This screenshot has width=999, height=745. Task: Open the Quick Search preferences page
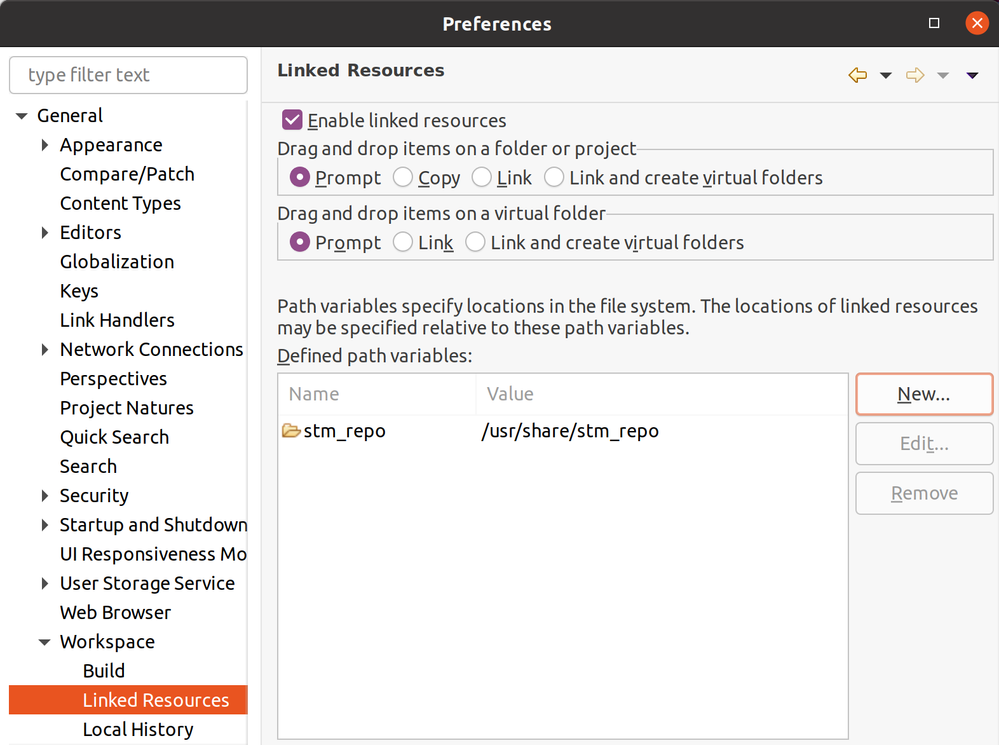click(x=115, y=437)
